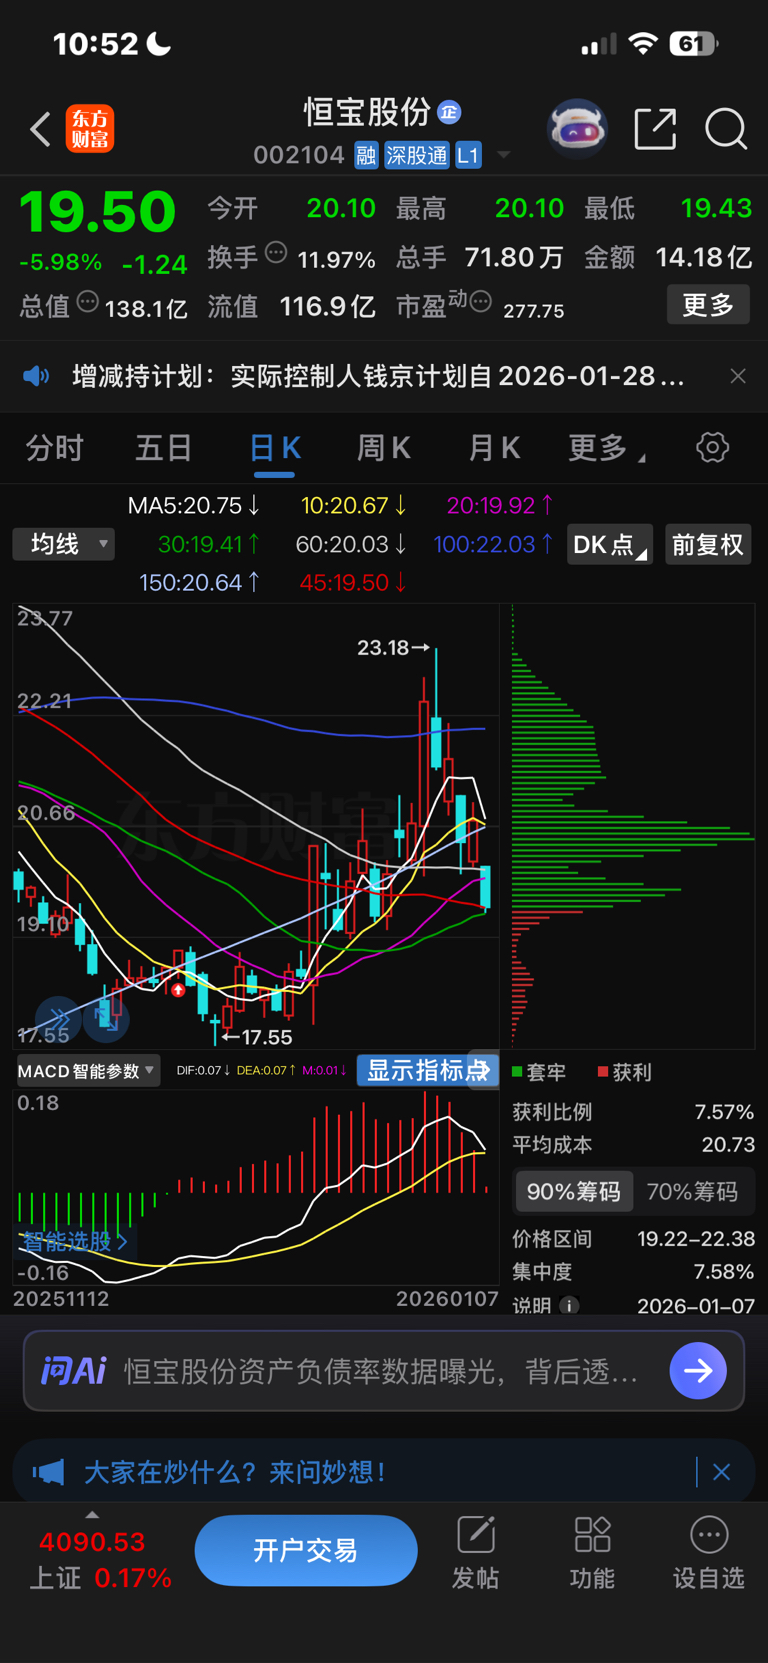Screen dimensions: 768x1663
Task: Click the 开户交易 button
Action: pyautogui.click(x=306, y=1550)
